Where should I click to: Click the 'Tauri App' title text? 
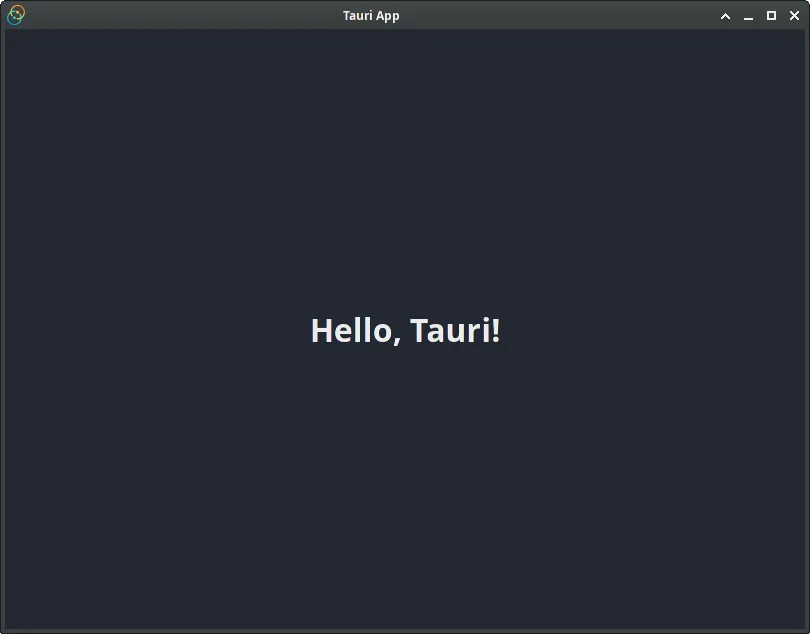[371, 15]
